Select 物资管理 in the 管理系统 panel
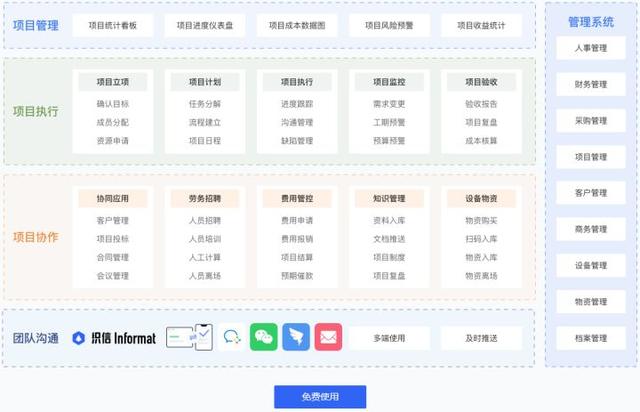Screen dimensions: 640x412 click(591, 302)
